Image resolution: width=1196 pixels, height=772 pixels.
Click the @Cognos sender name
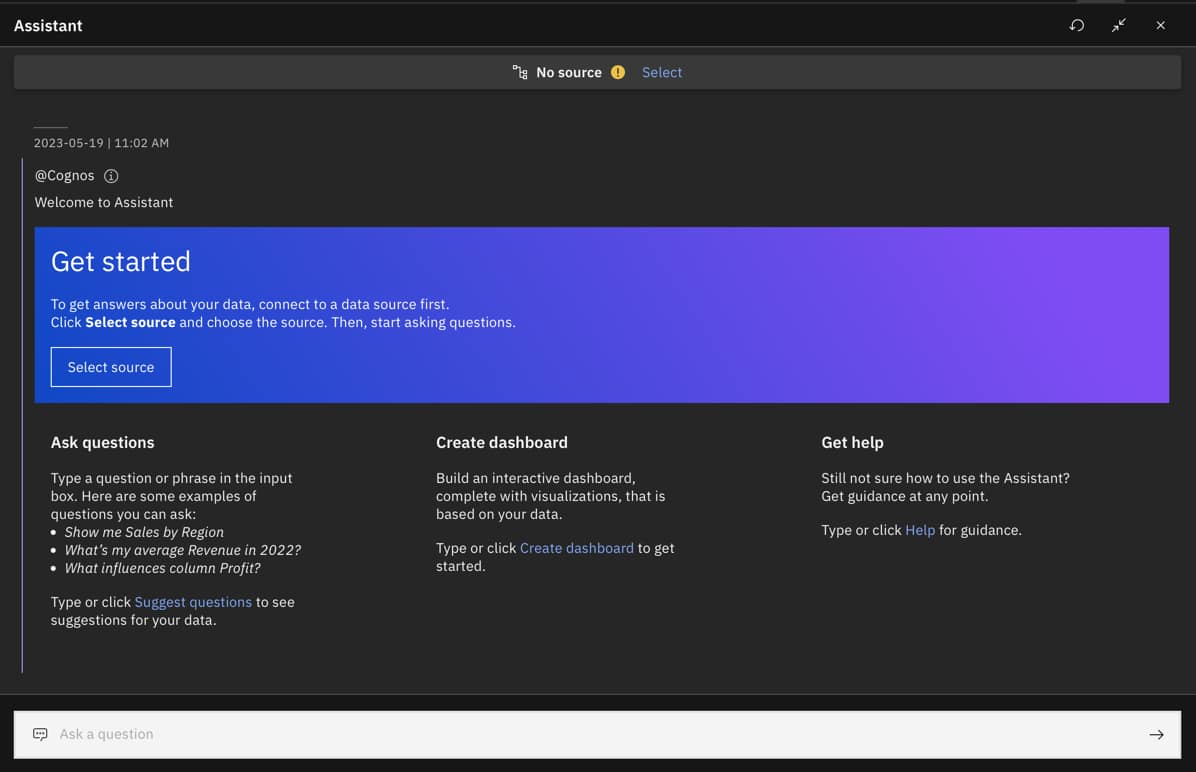pos(64,176)
